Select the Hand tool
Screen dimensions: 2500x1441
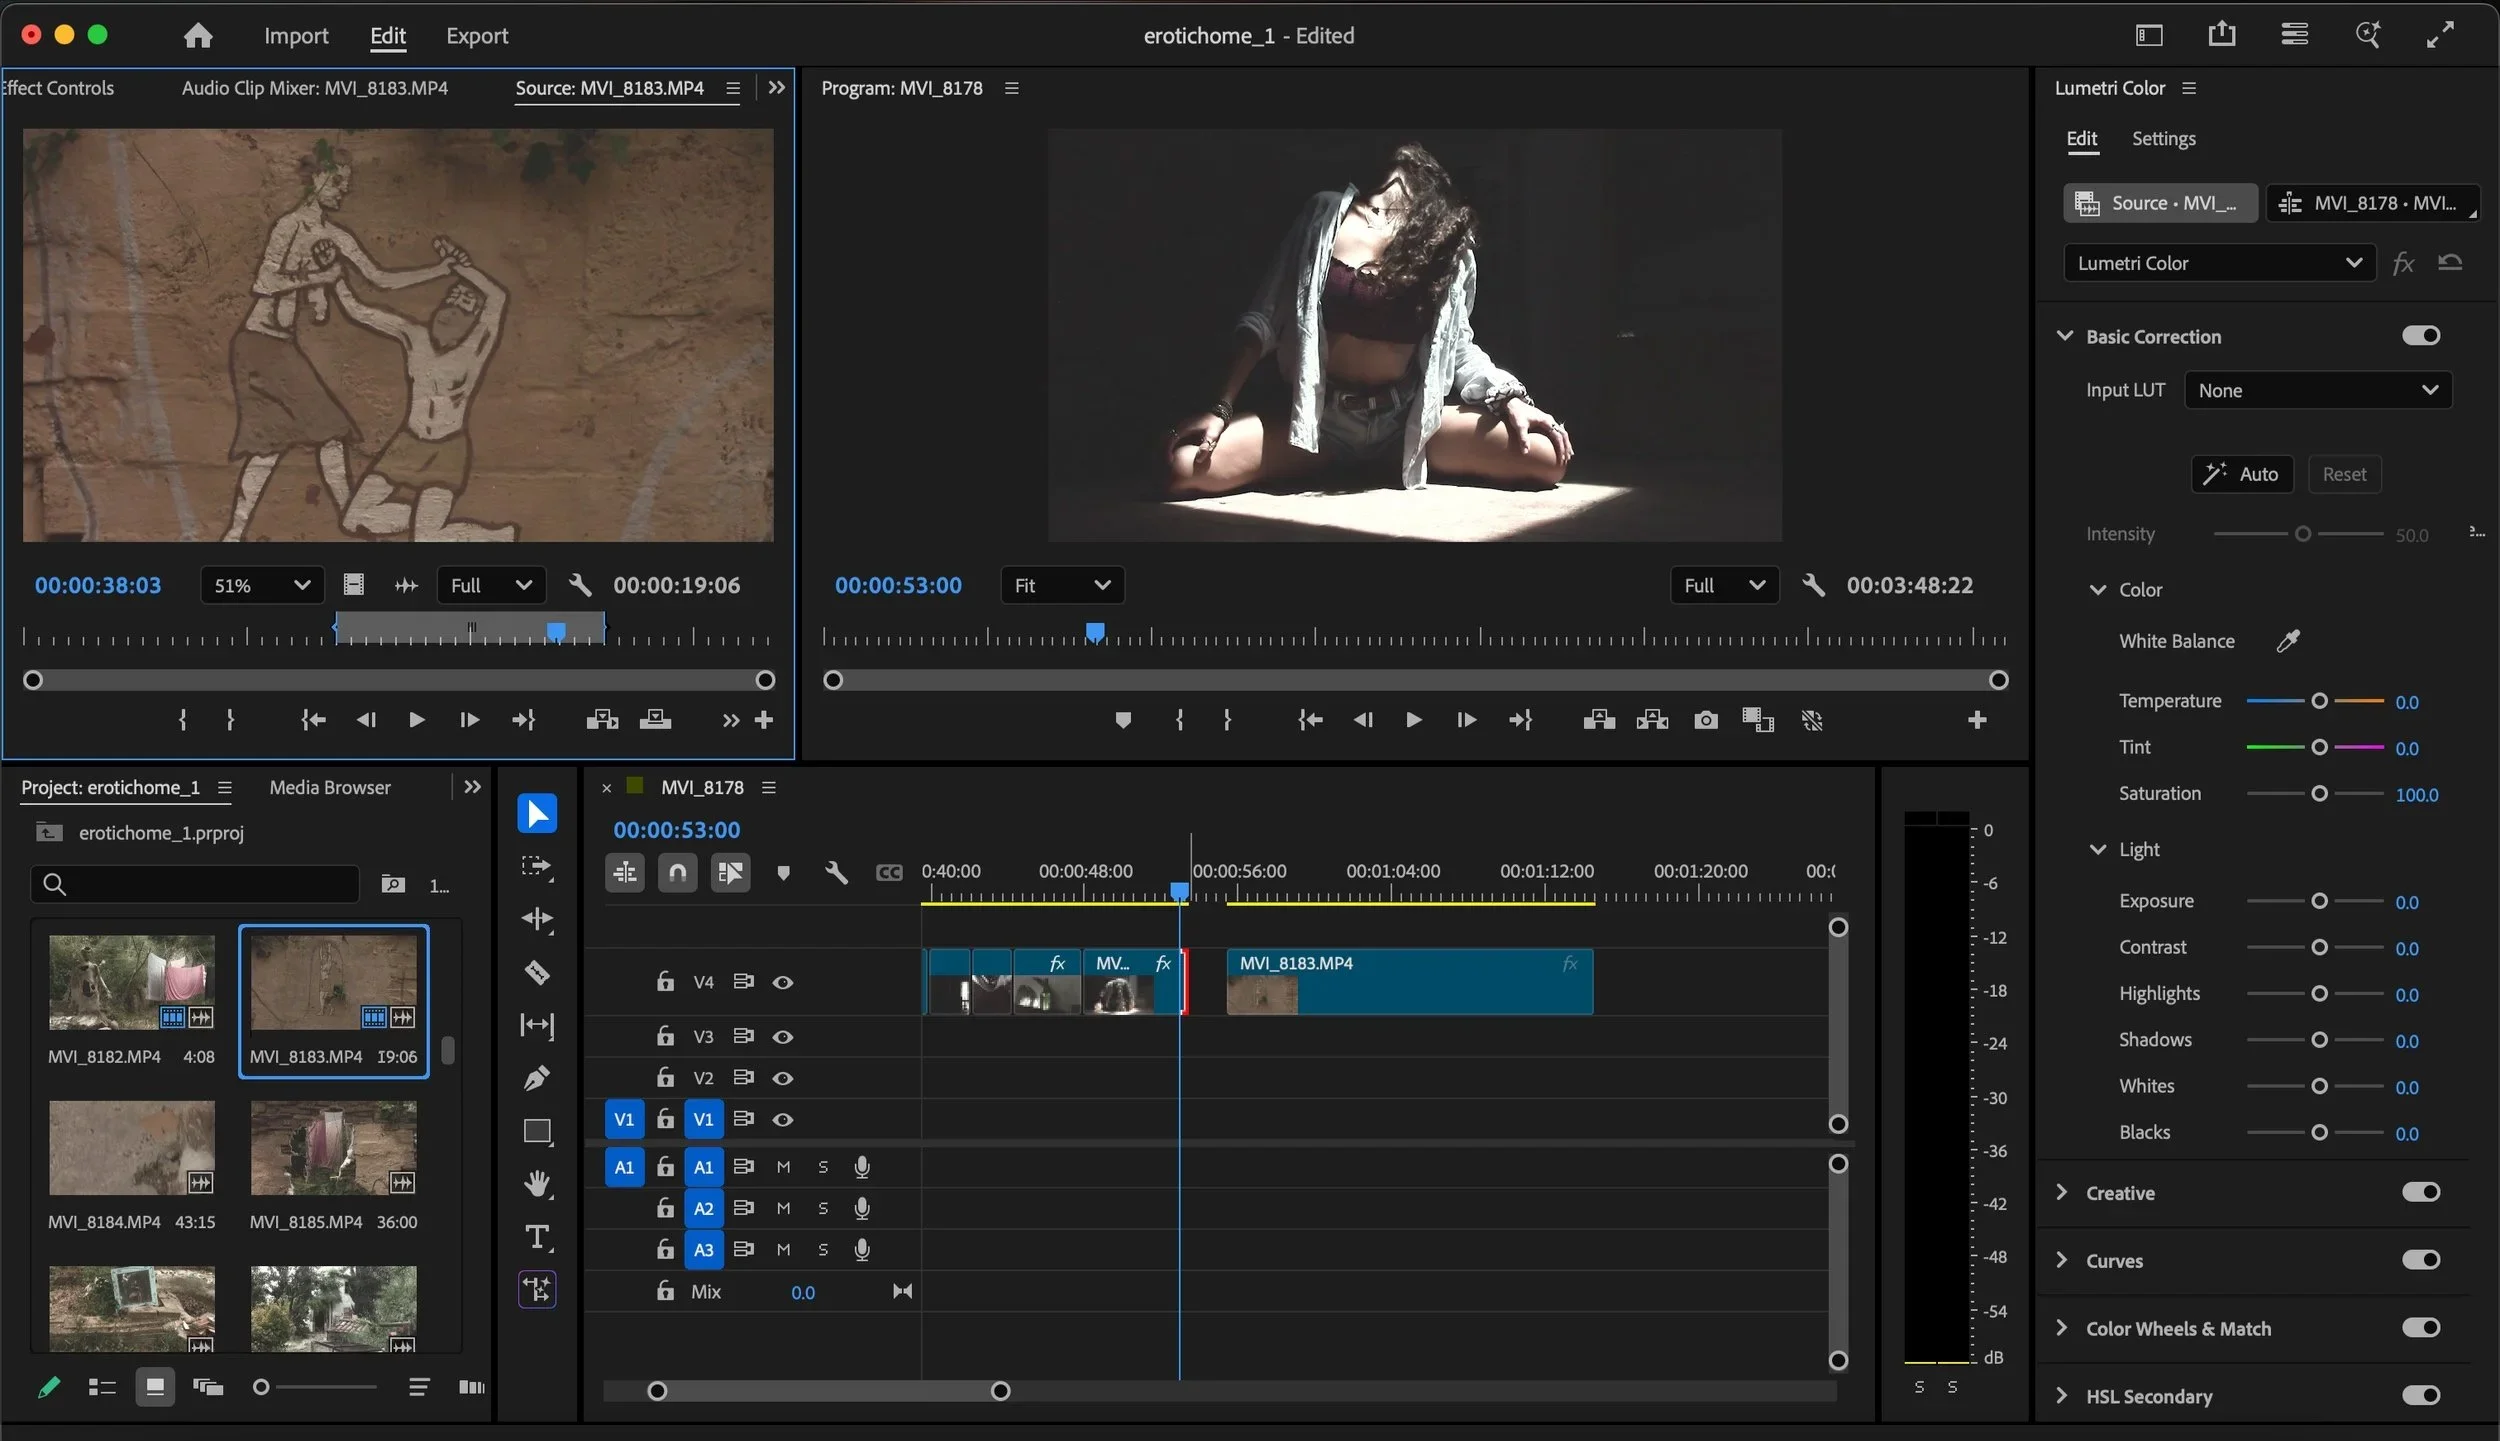[537, 1184]
